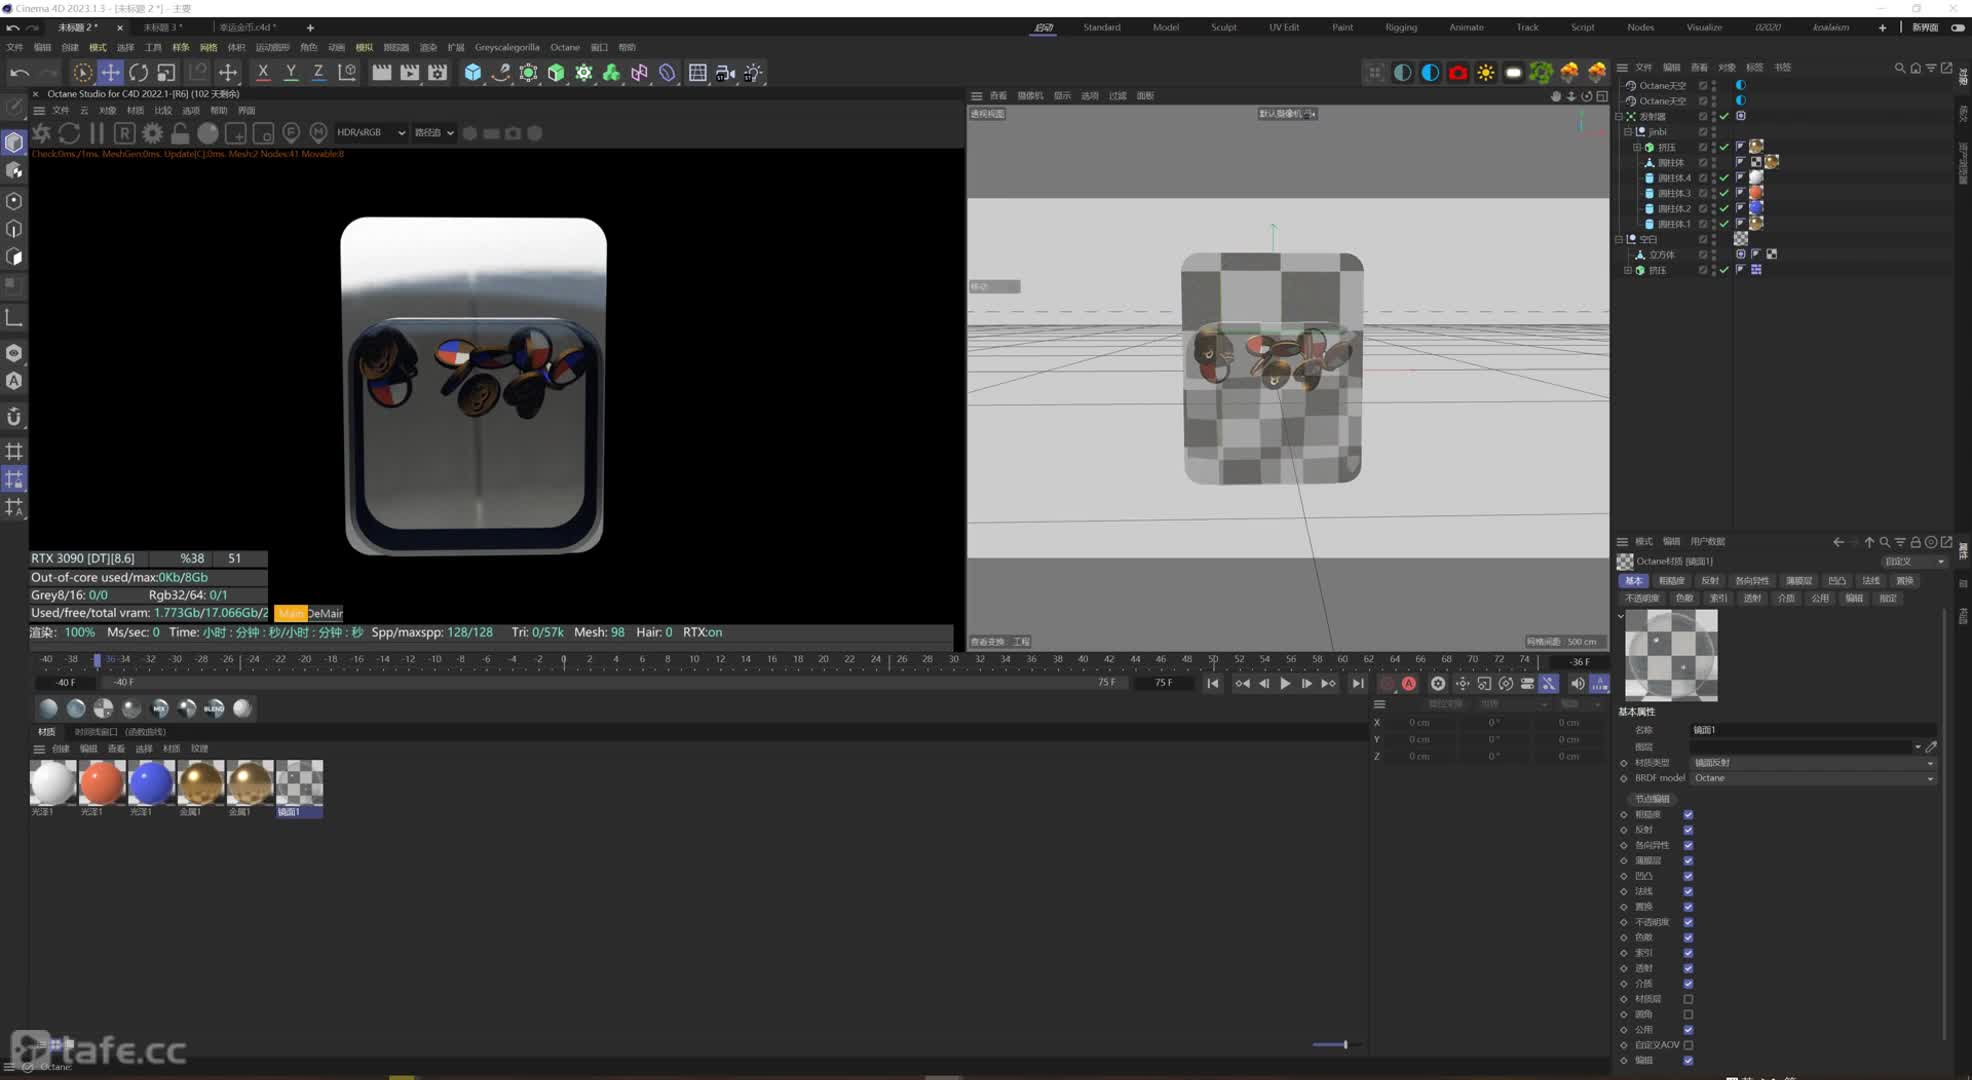
Task: Click the Octane send-to-render icon
Action: (x=41, y=133)
